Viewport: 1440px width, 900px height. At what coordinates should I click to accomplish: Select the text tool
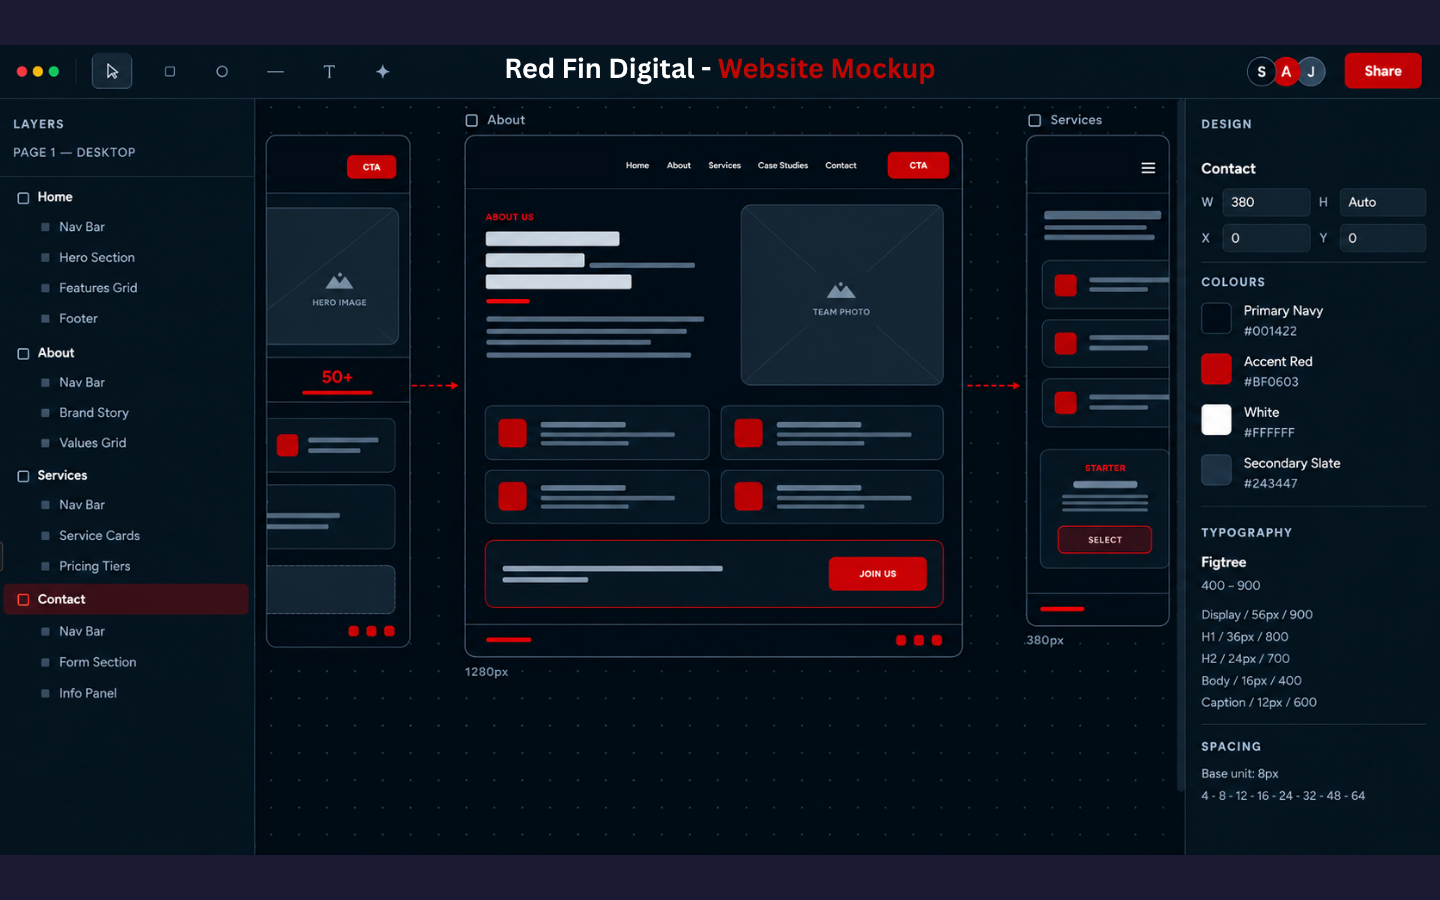click(329, 71)
